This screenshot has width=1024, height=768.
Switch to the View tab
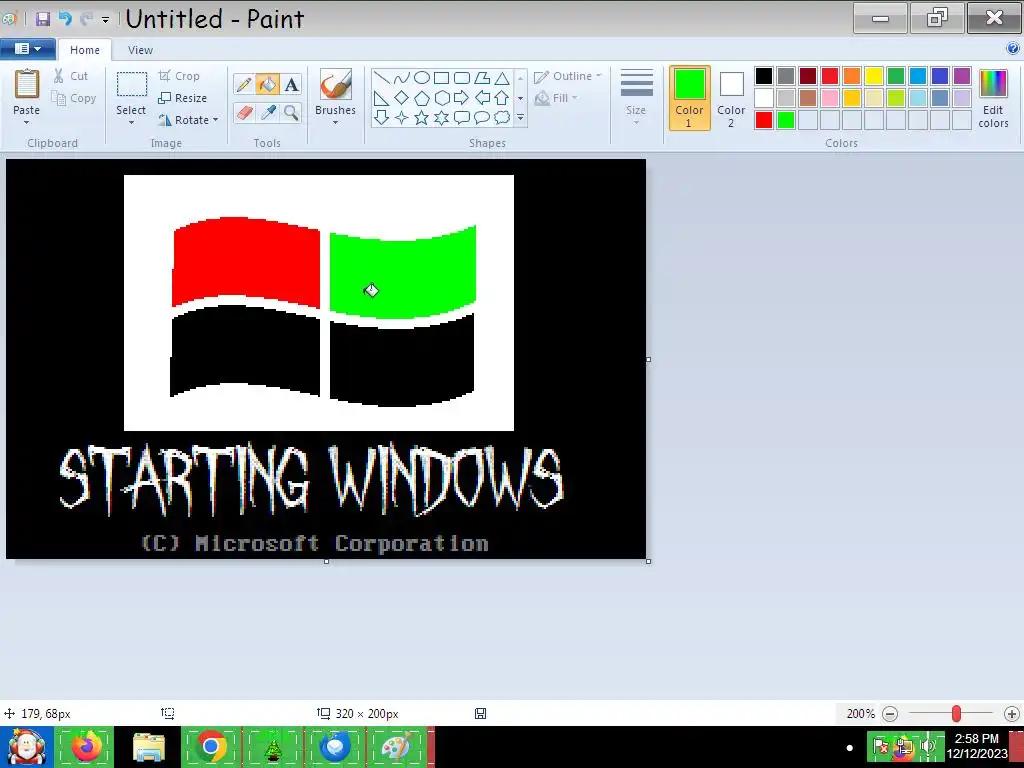tap(140, 50)
